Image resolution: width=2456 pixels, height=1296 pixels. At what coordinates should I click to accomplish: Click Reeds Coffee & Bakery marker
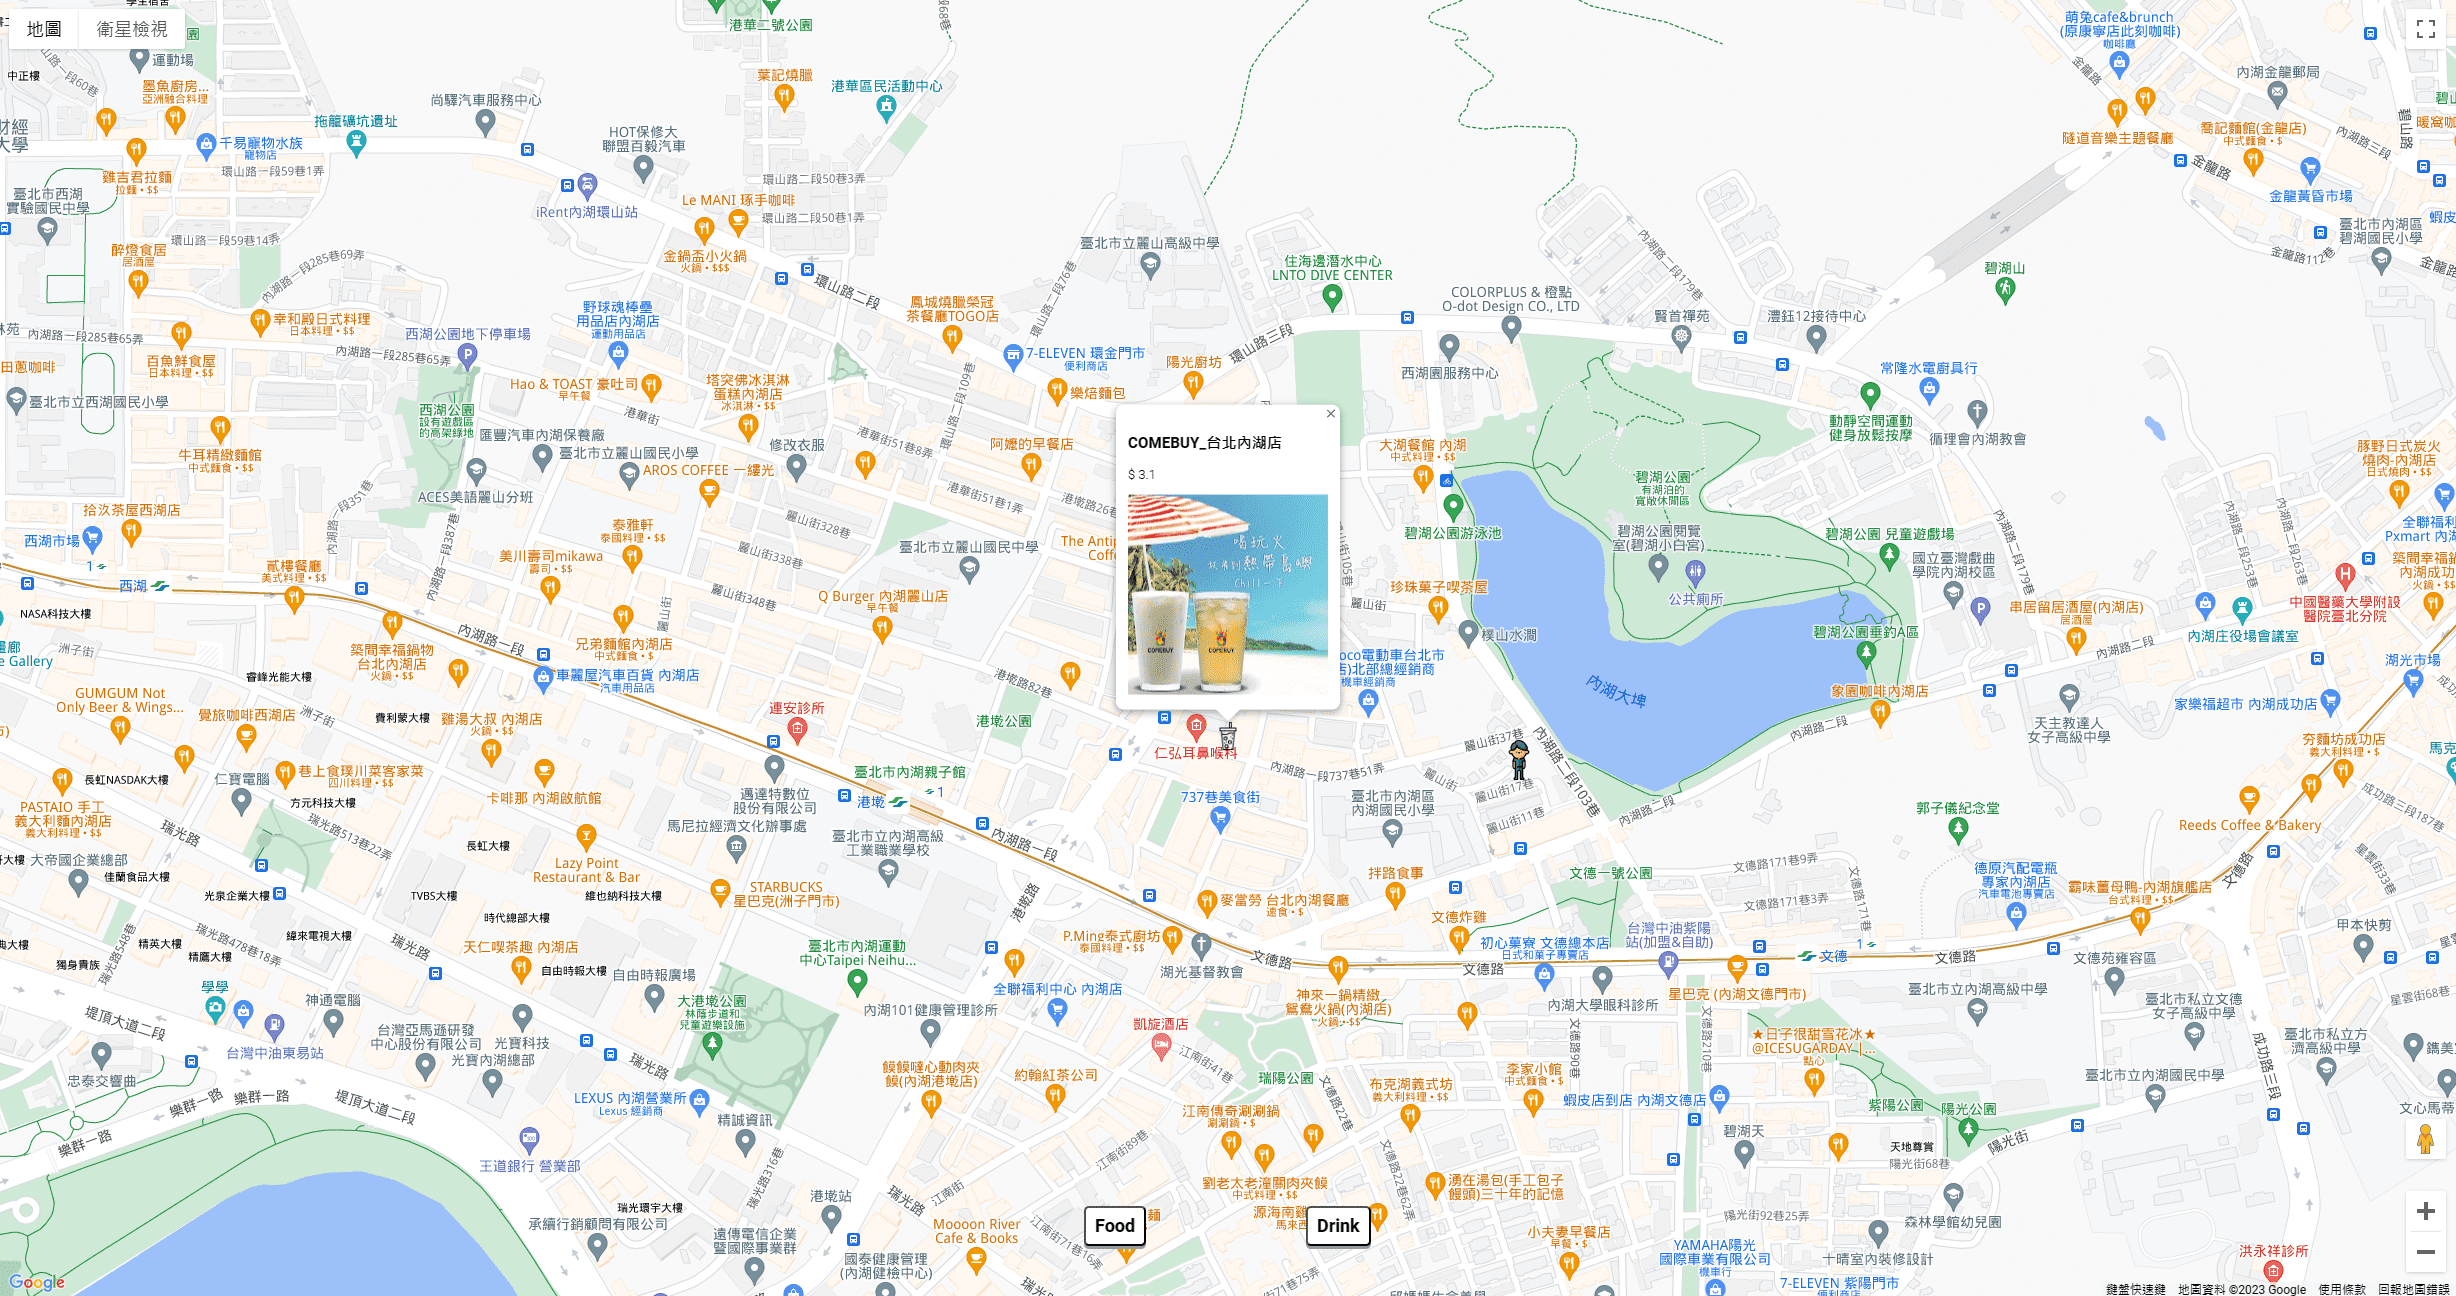[2249, 799]
